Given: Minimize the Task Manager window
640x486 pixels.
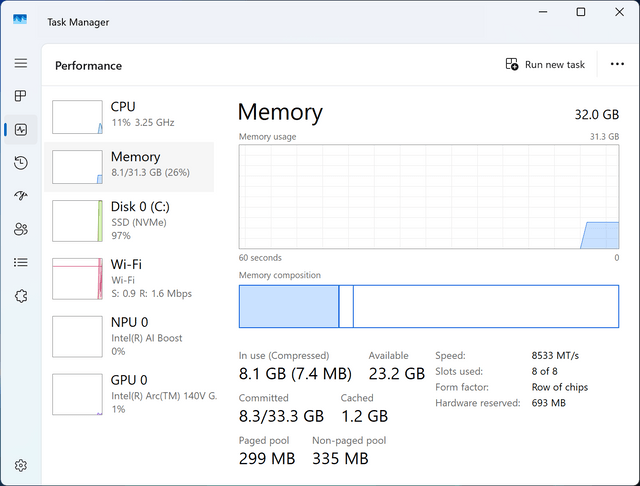Looking at the screenshot, I should (543, 12).
